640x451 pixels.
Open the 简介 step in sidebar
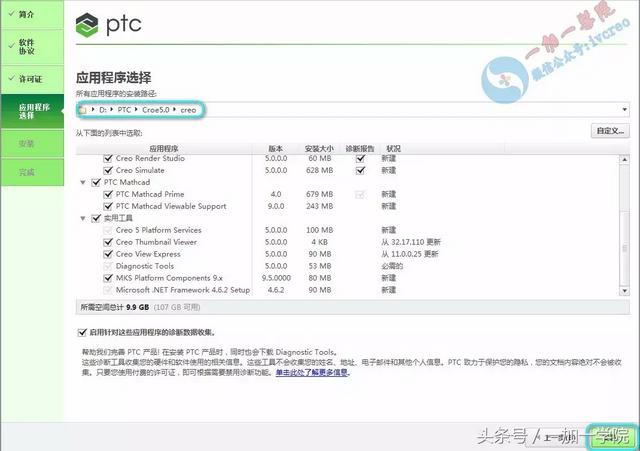32,14
